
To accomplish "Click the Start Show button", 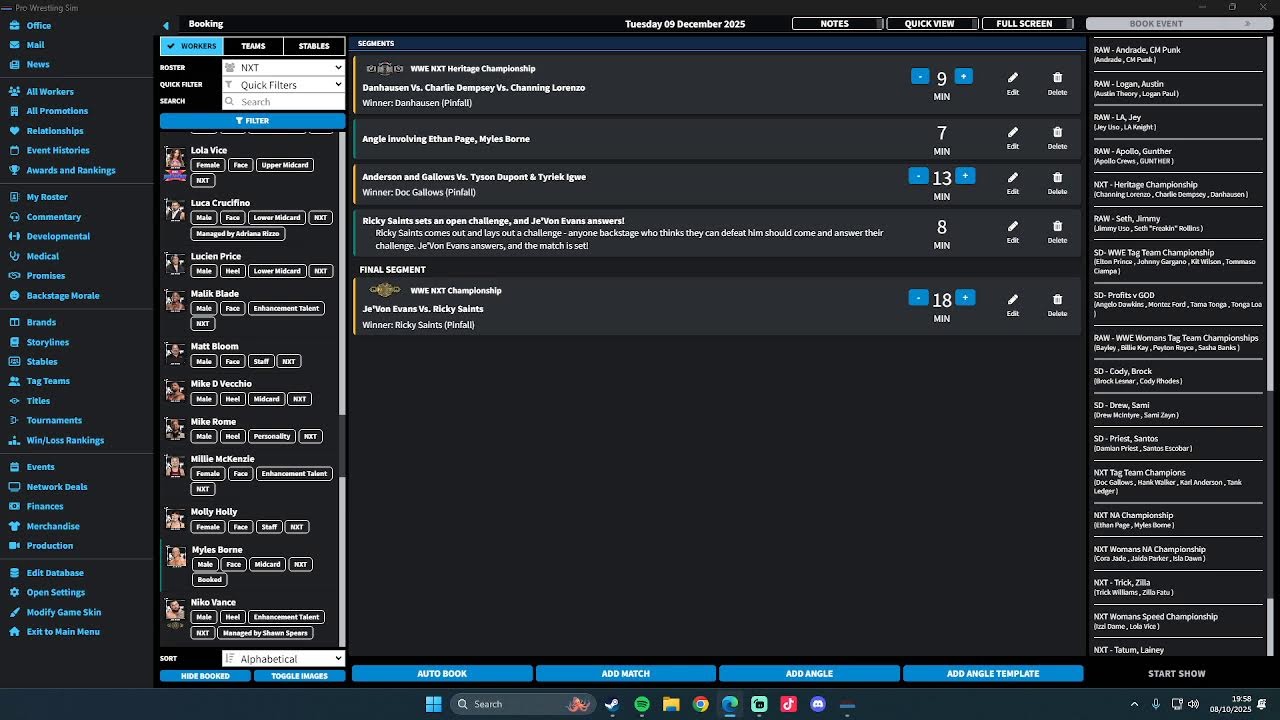I will [x=1177, y=674].
